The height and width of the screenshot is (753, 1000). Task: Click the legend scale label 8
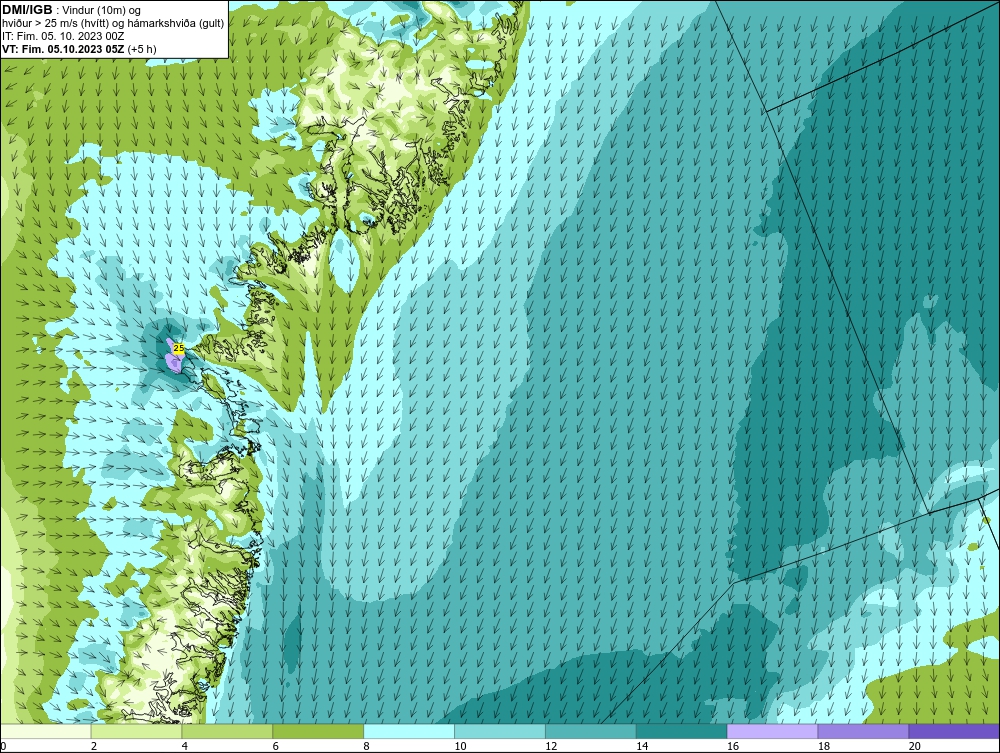click(x=367, y=746)
